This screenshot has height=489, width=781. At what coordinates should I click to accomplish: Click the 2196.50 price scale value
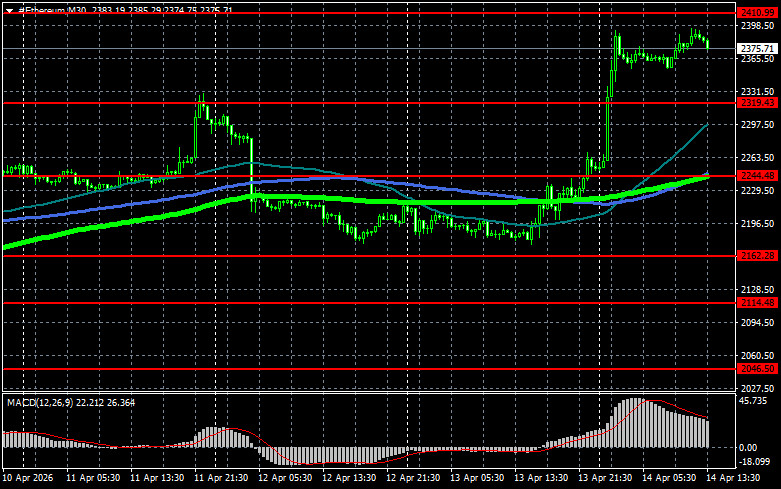tap(757, 224)
